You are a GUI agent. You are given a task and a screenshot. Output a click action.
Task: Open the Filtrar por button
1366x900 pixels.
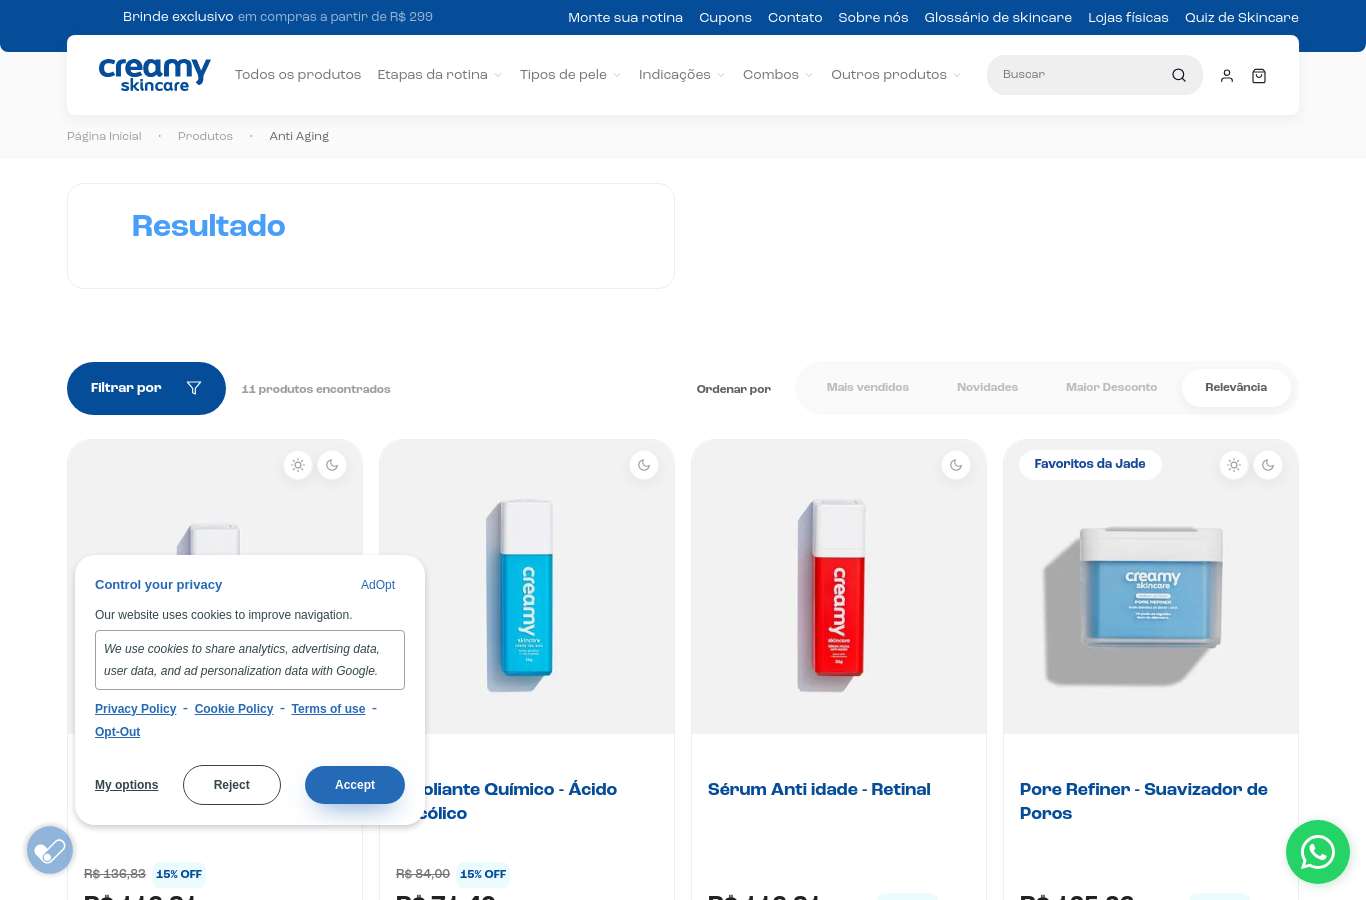click(146, 388)
